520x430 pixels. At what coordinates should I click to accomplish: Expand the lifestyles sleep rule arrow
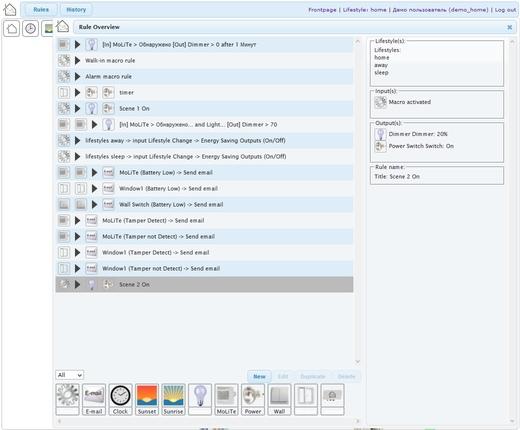(x=77, y=156)
